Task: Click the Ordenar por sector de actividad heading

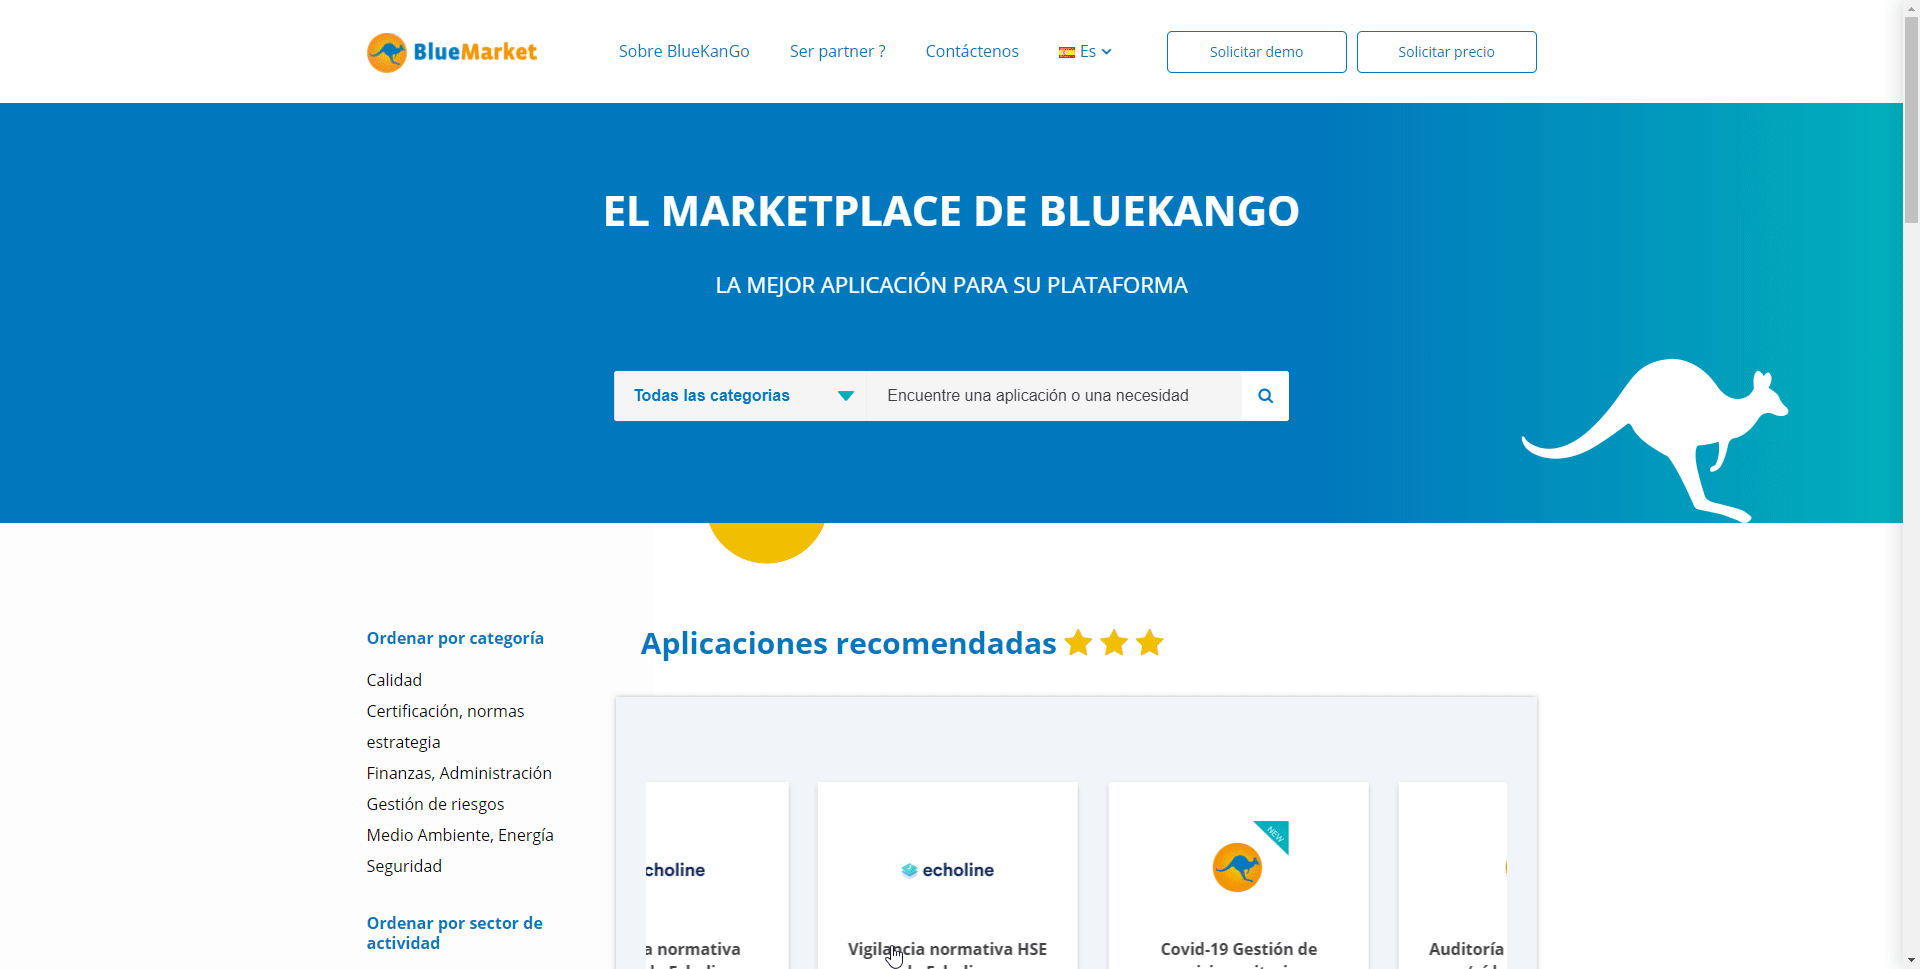Action: point(454,933)
